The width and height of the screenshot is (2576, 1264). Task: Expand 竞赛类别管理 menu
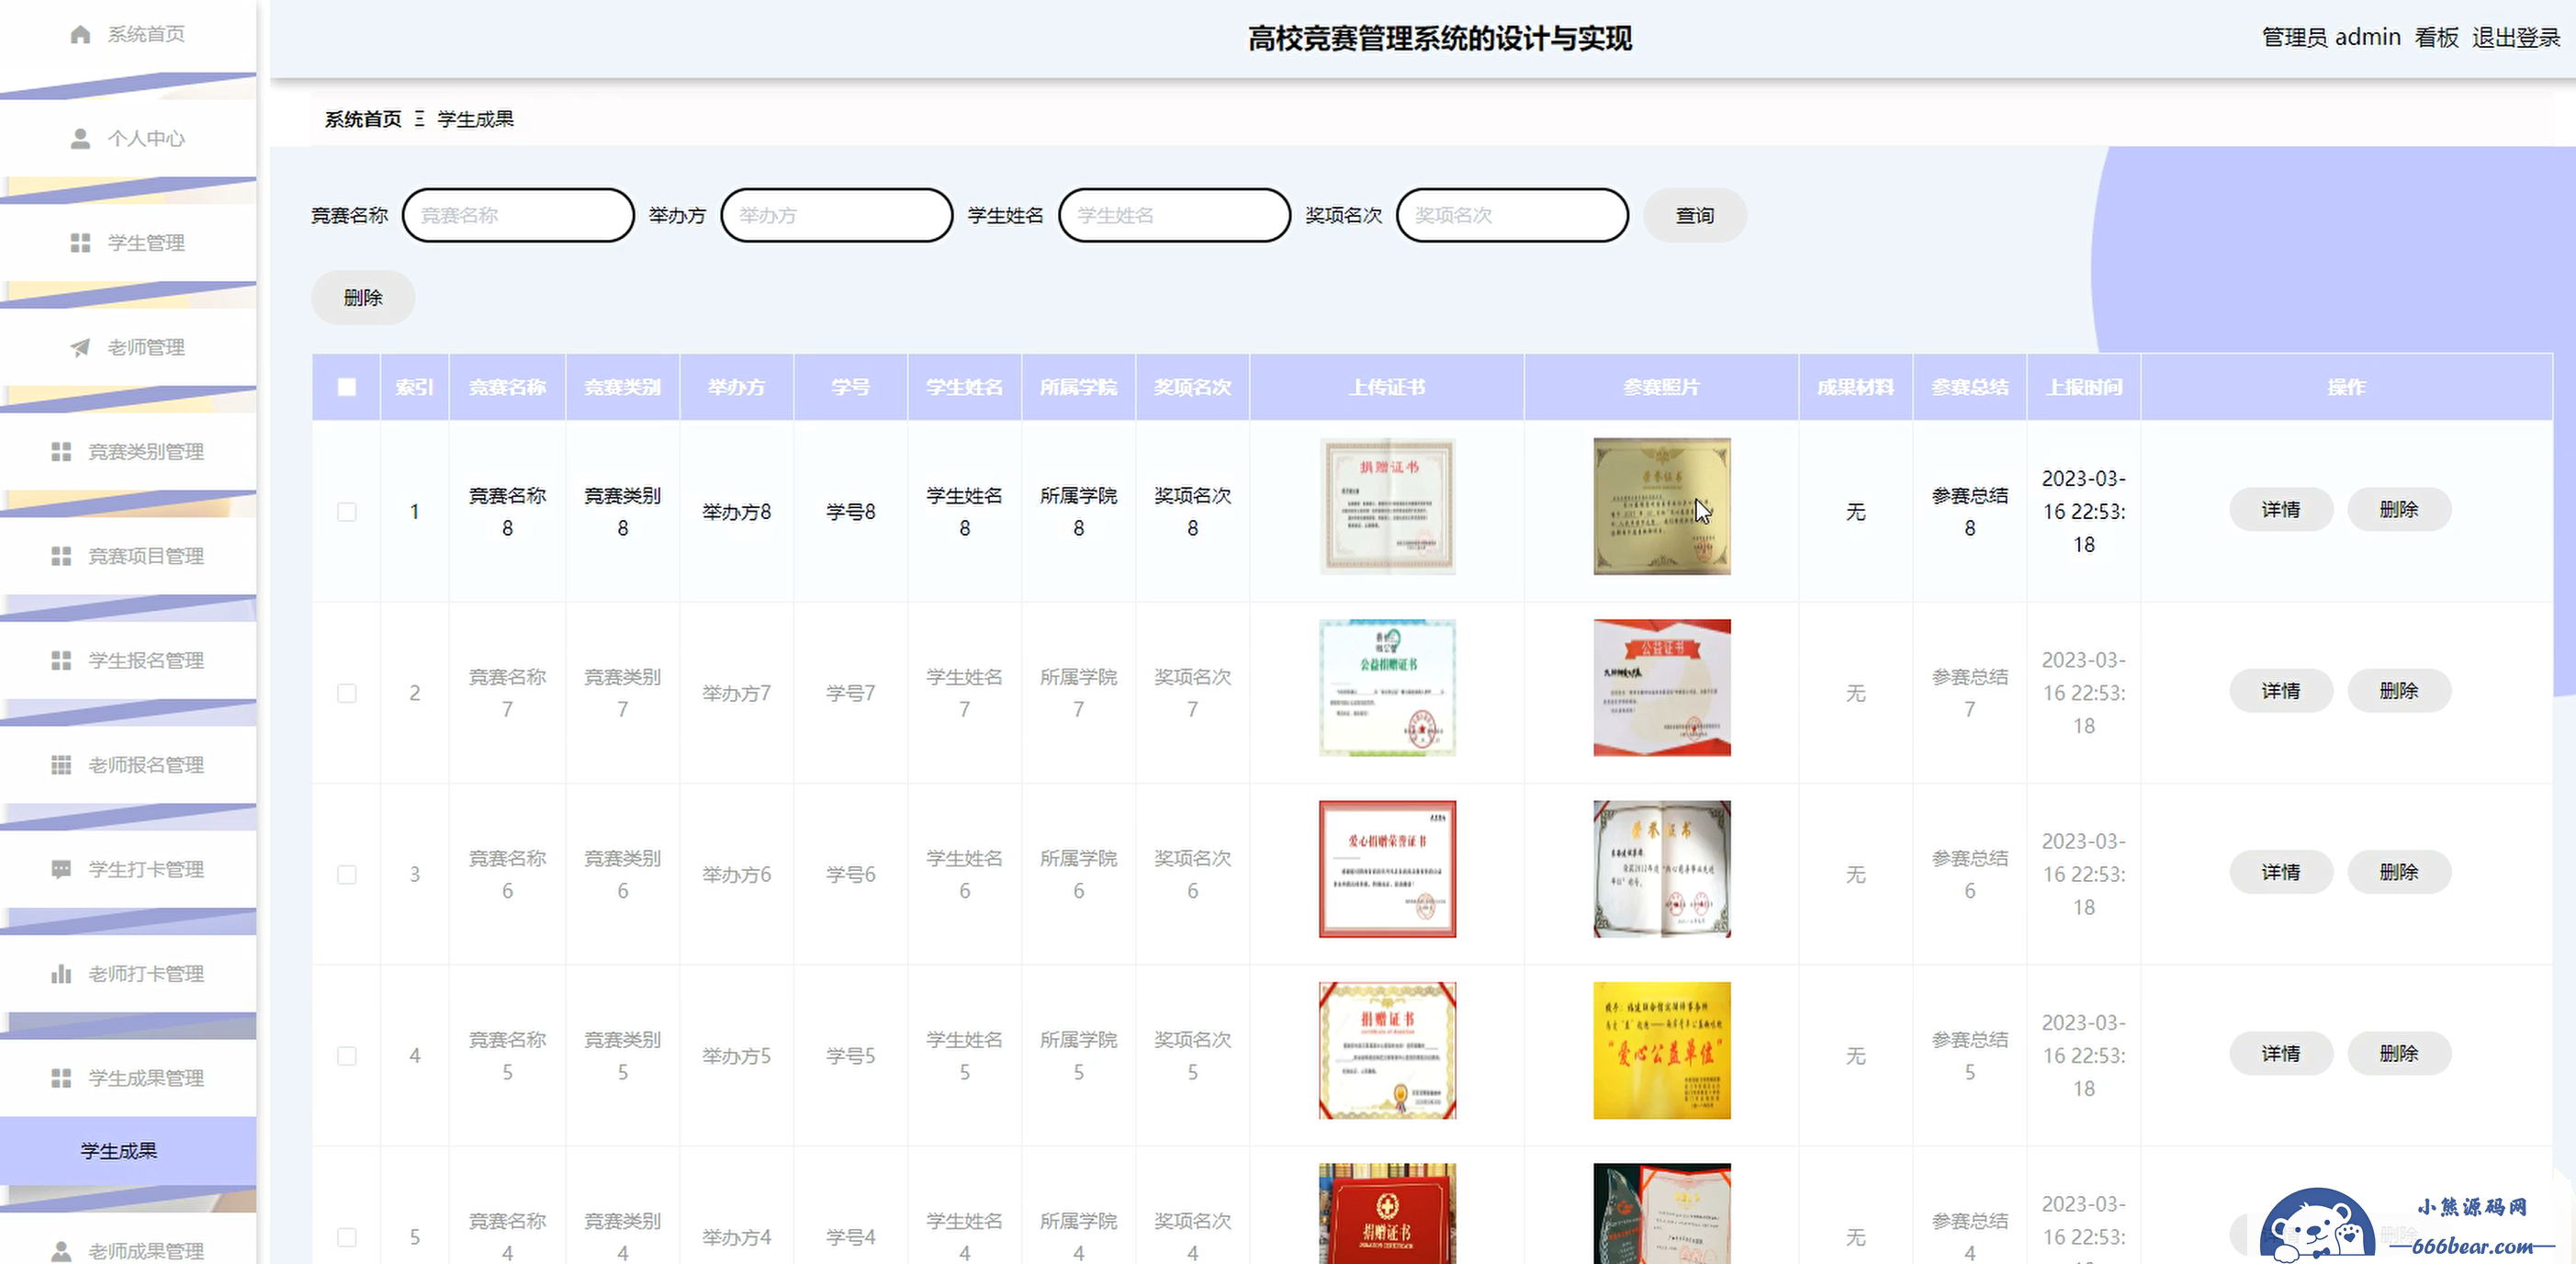(x=128, y=452)
